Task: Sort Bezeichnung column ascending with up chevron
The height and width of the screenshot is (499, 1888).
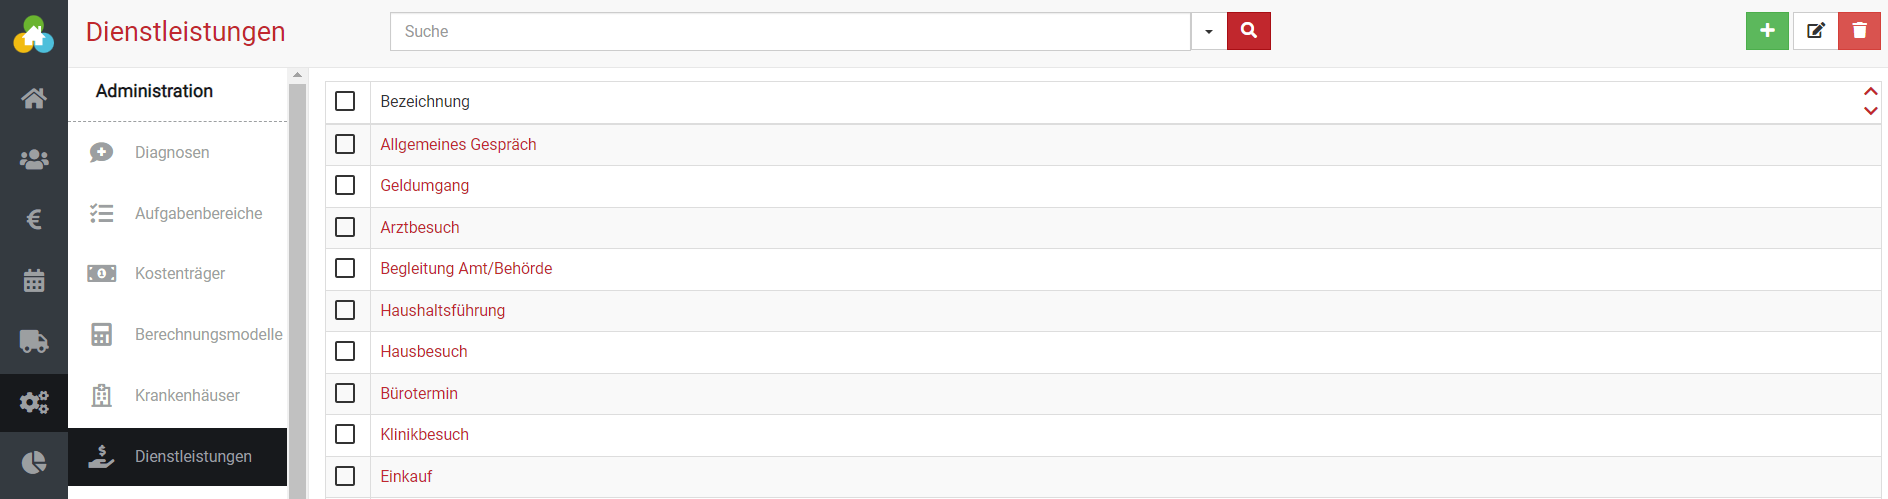Action: [x=1870, y=92]
